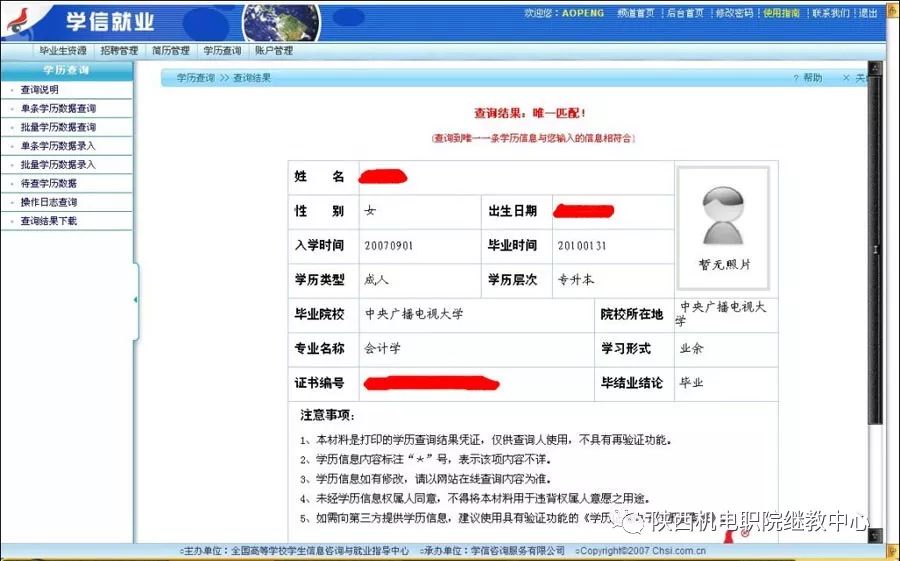Click the 学历查询 sidebar panel header

67,70
